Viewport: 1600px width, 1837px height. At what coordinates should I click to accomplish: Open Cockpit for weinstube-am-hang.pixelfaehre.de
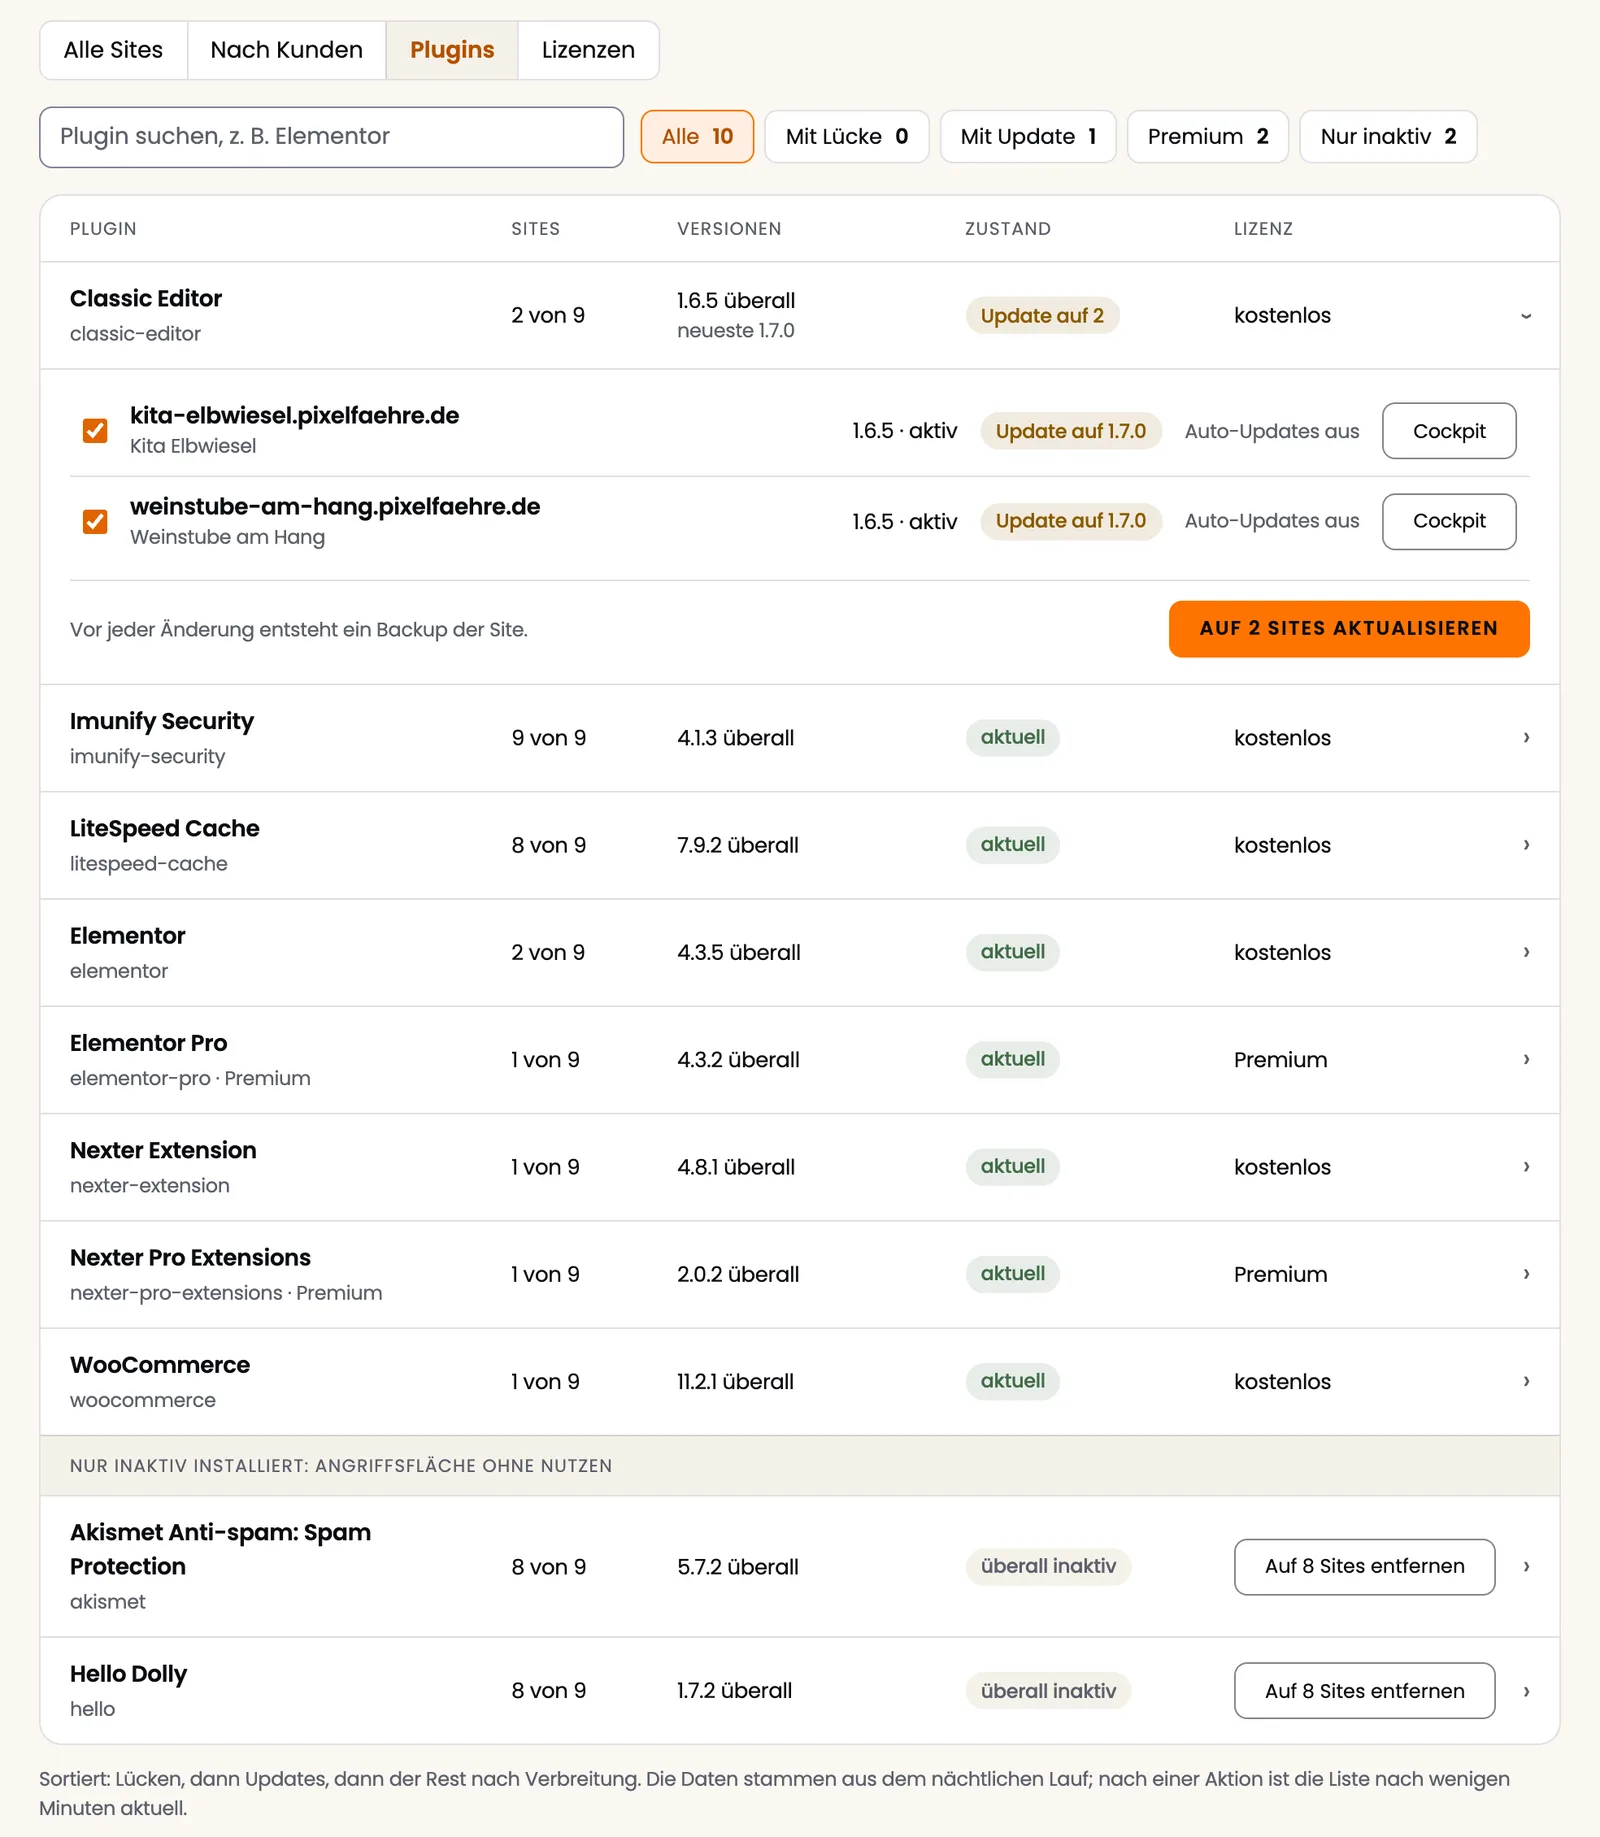tap(1449, 521)
